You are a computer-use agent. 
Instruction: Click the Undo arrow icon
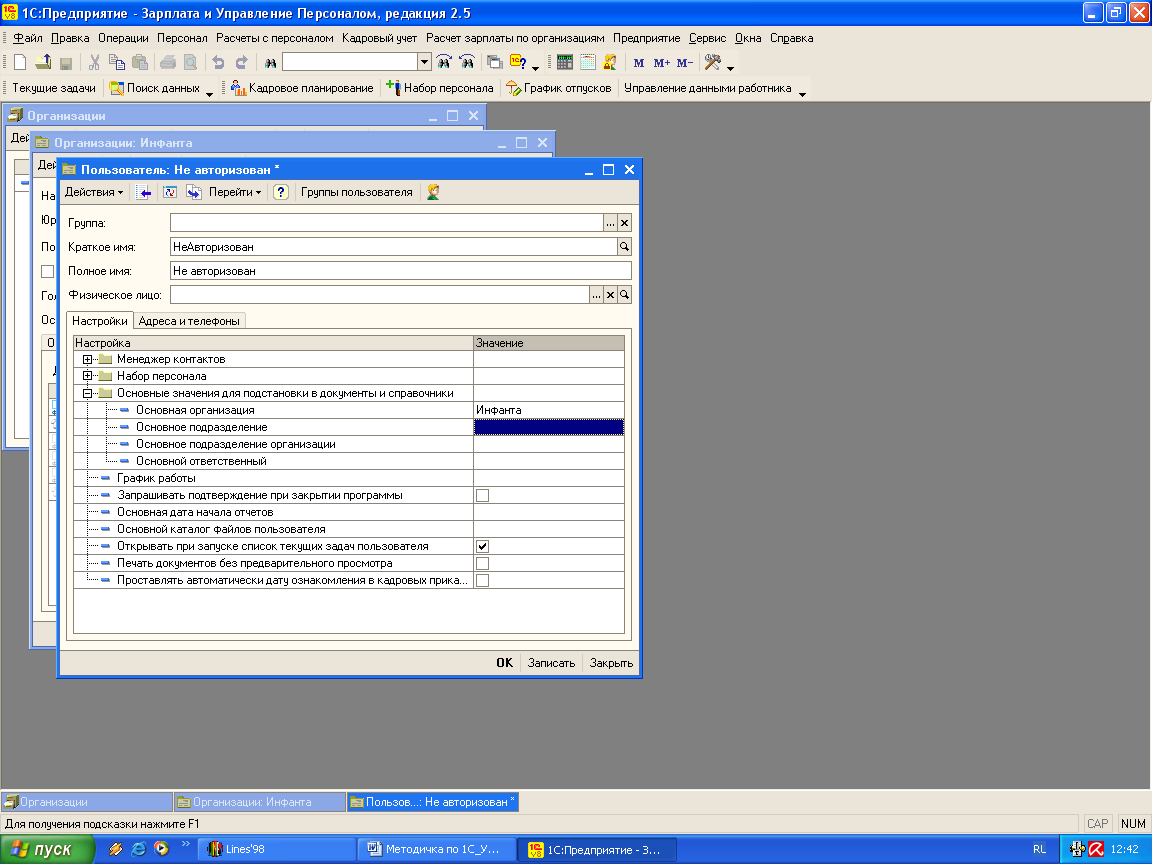pos(218,62)
